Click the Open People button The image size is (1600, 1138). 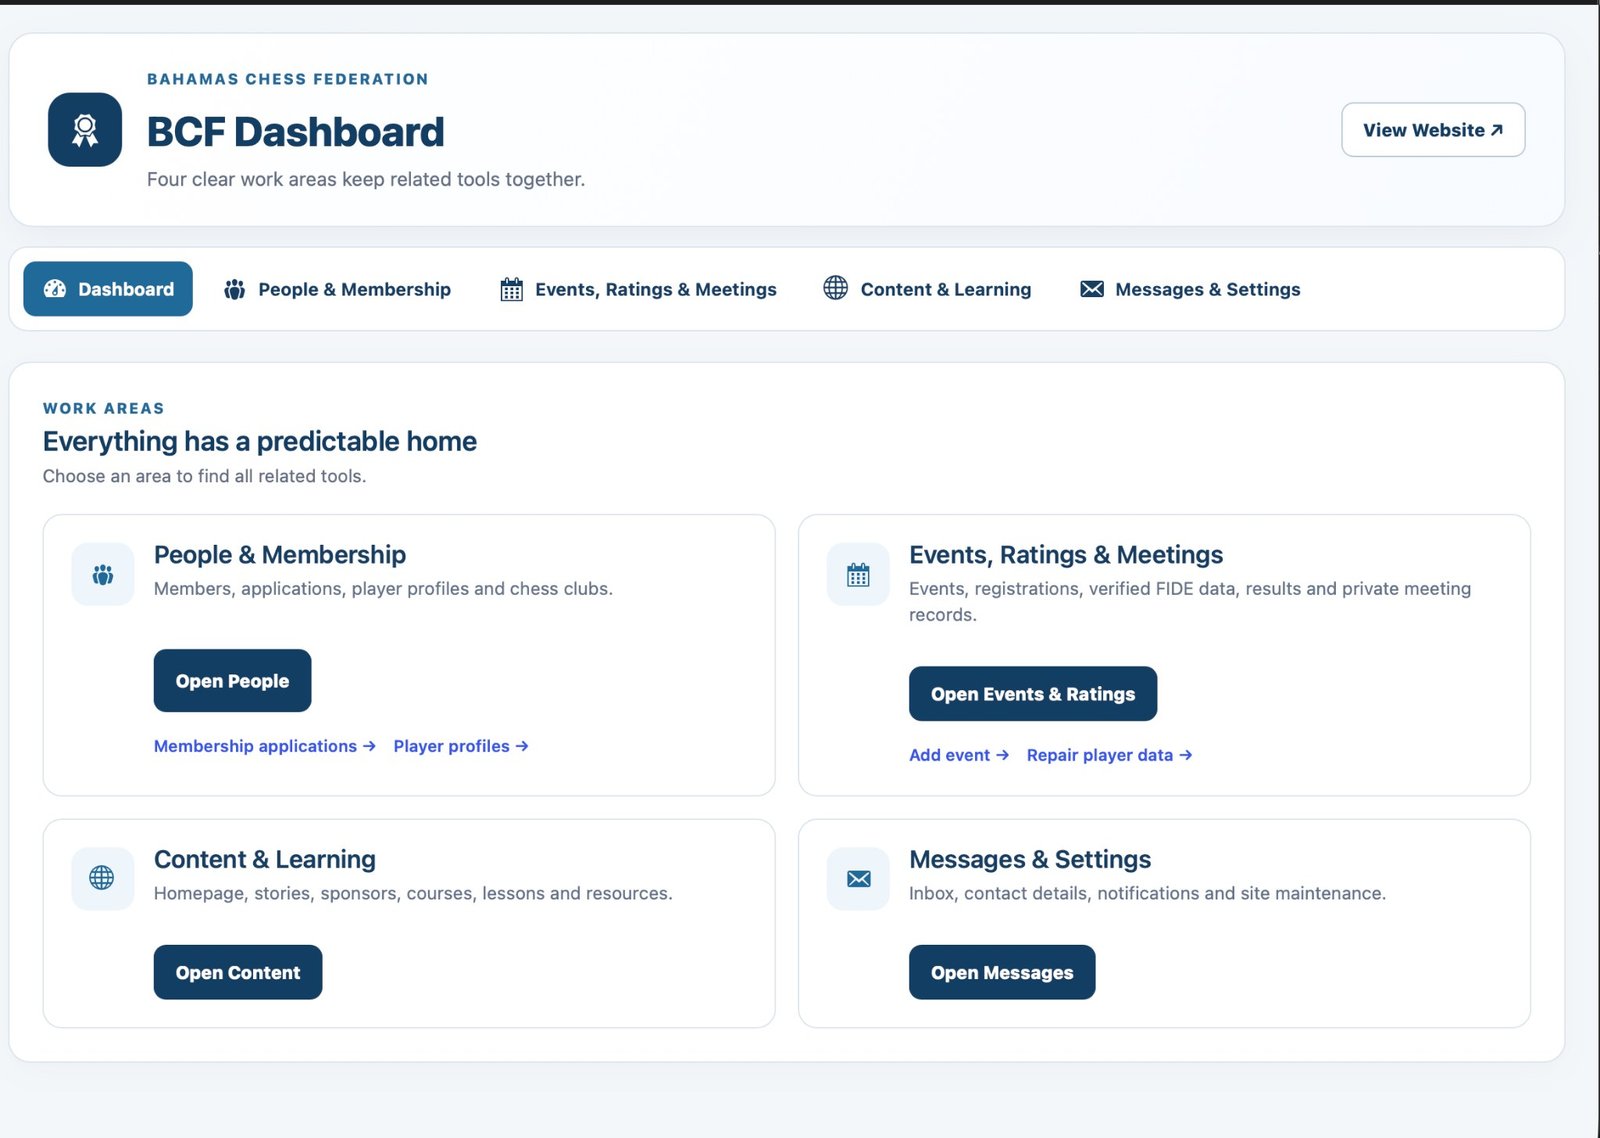pyautogui.click(x=232, y=681)
